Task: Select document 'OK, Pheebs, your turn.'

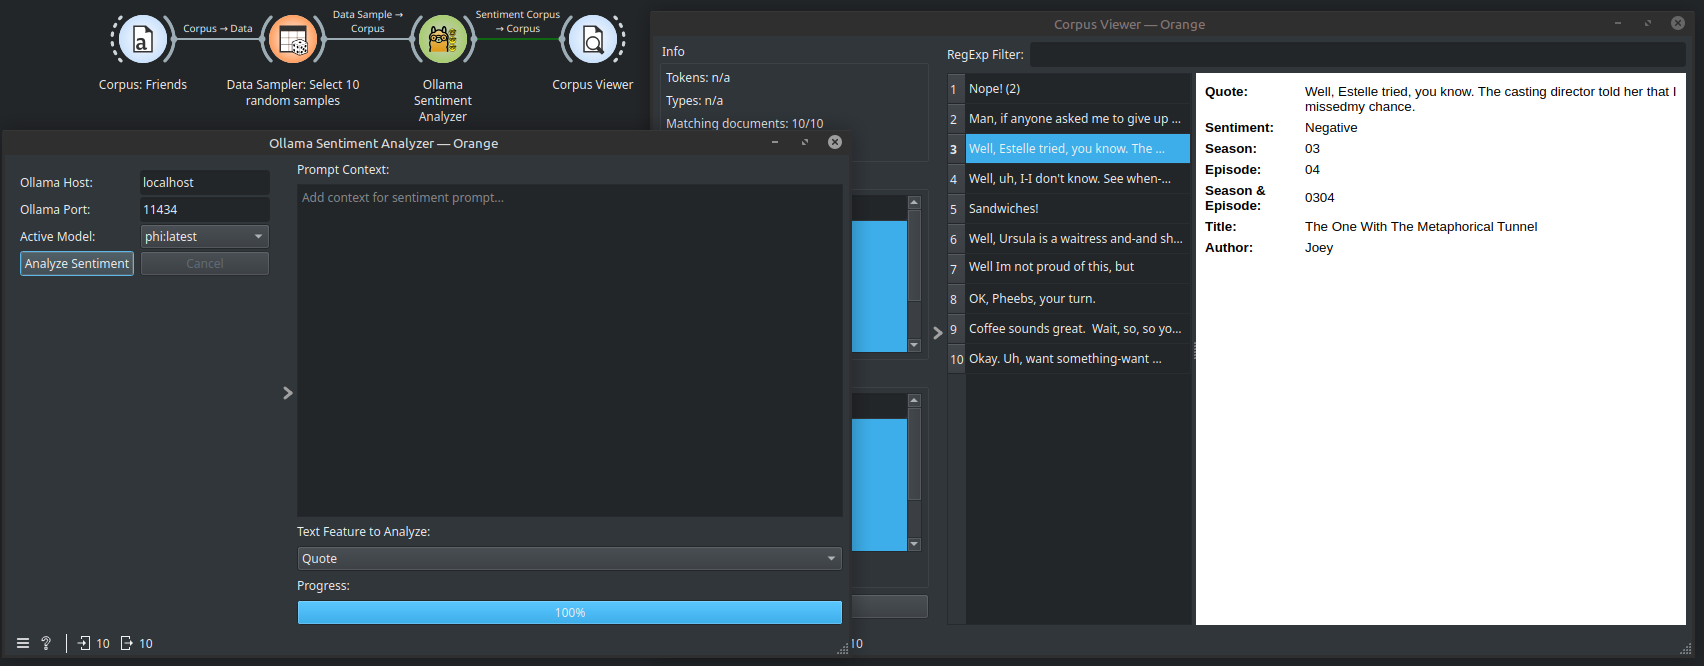Action: coord(1078,299)
